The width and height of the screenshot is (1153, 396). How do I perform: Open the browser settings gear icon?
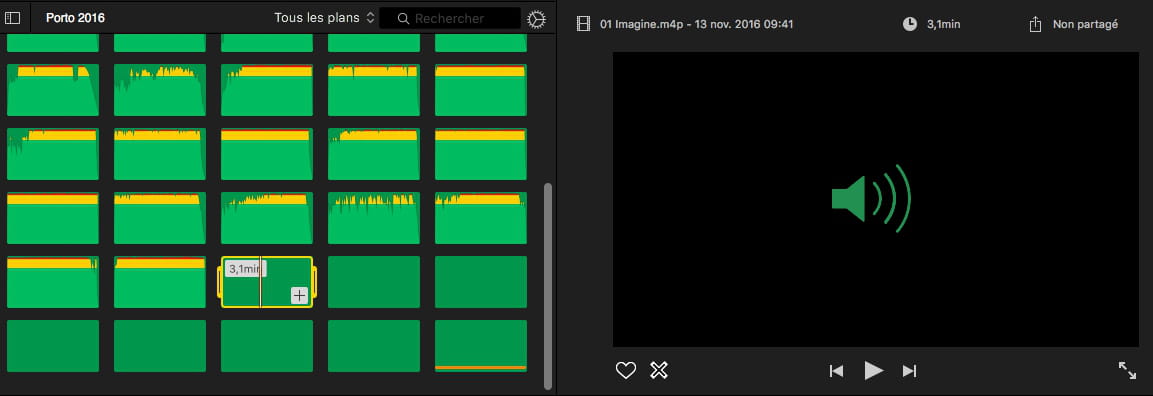537,19
